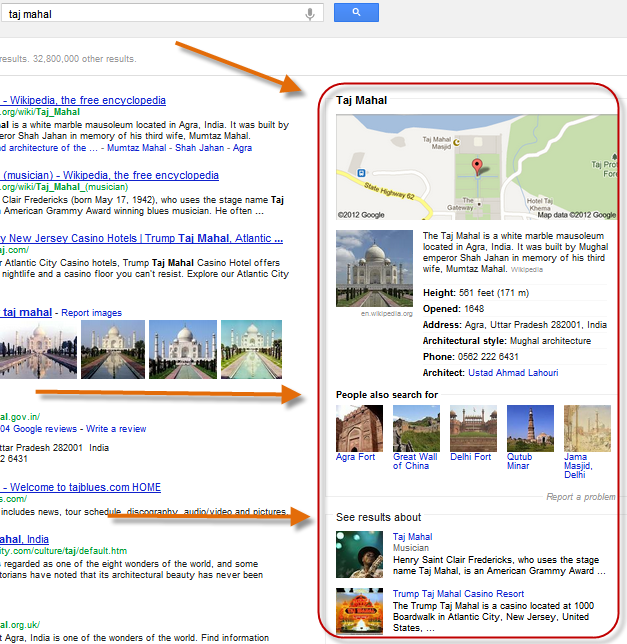Open the Shah Jahan sitelink
This screenshot has width=627, height=644.
point(200,148)
